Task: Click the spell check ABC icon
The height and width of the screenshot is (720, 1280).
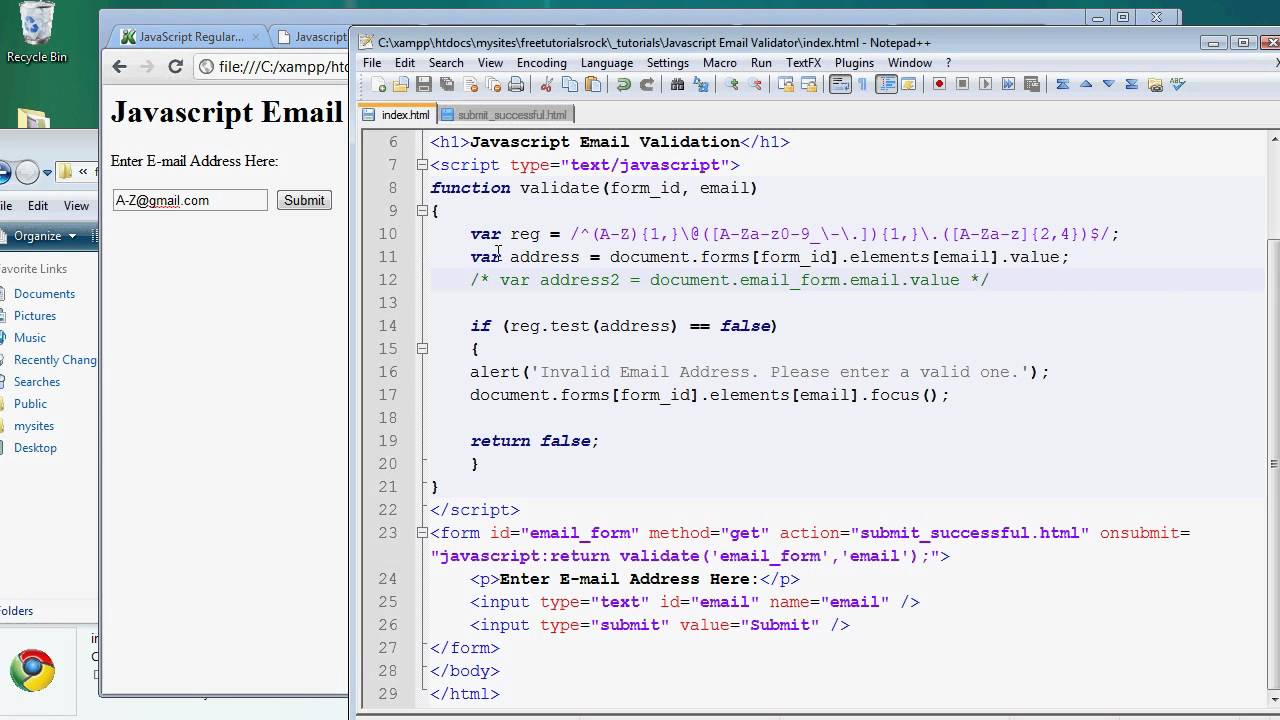Action: click(1178, 85)
